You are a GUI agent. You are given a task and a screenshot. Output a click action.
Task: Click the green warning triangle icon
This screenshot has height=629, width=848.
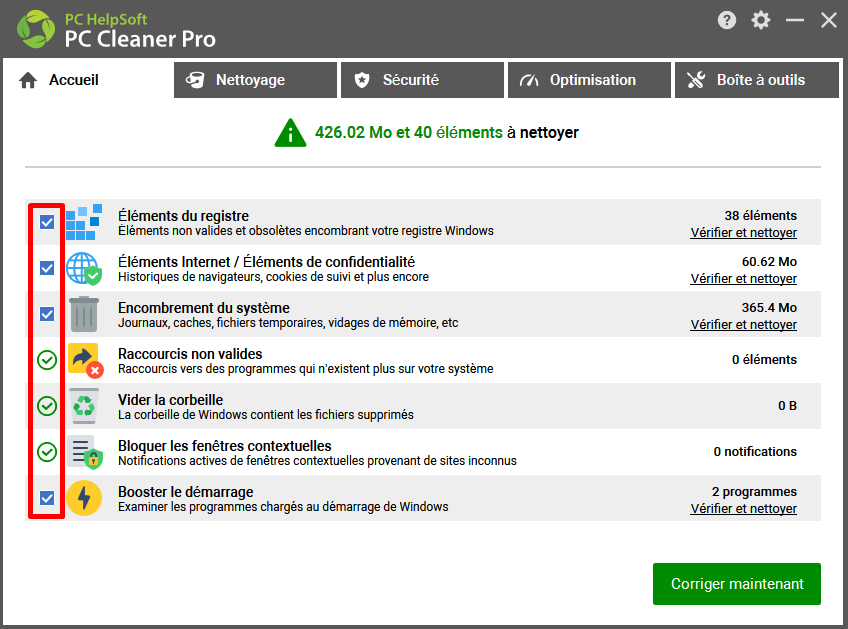pos(290,133)
